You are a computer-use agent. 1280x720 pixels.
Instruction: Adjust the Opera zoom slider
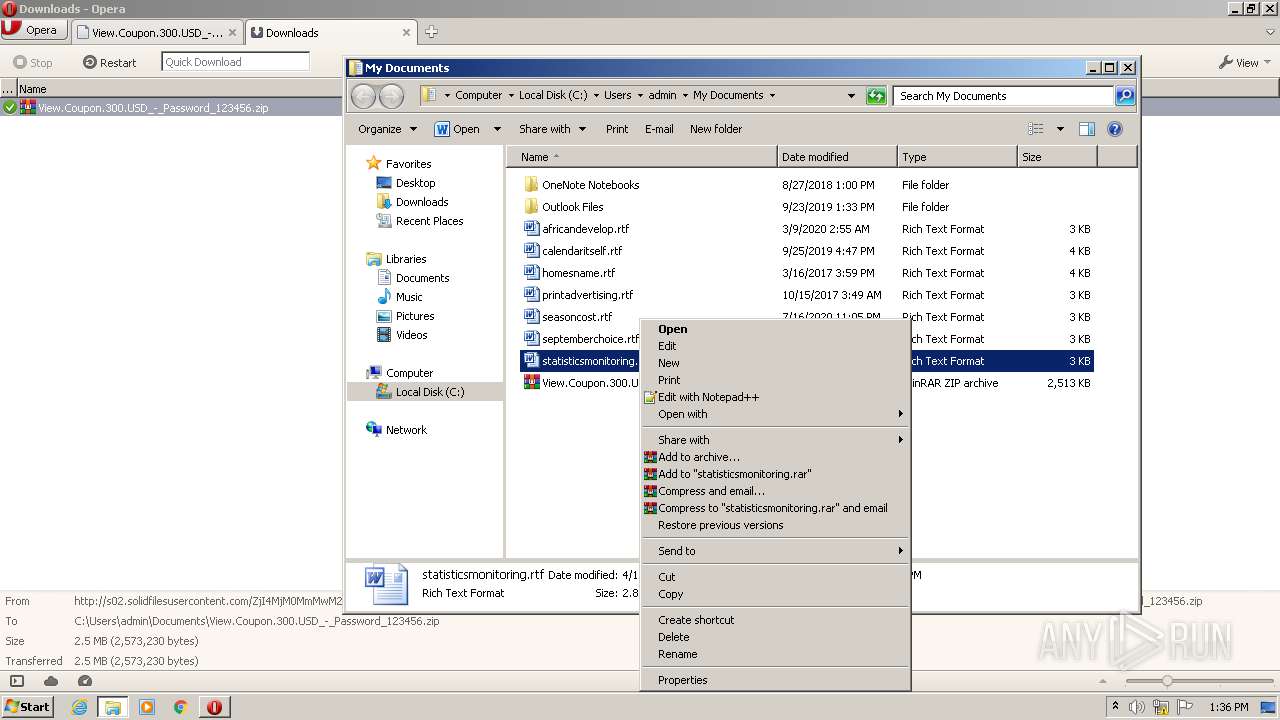[x=1166, y=681]
